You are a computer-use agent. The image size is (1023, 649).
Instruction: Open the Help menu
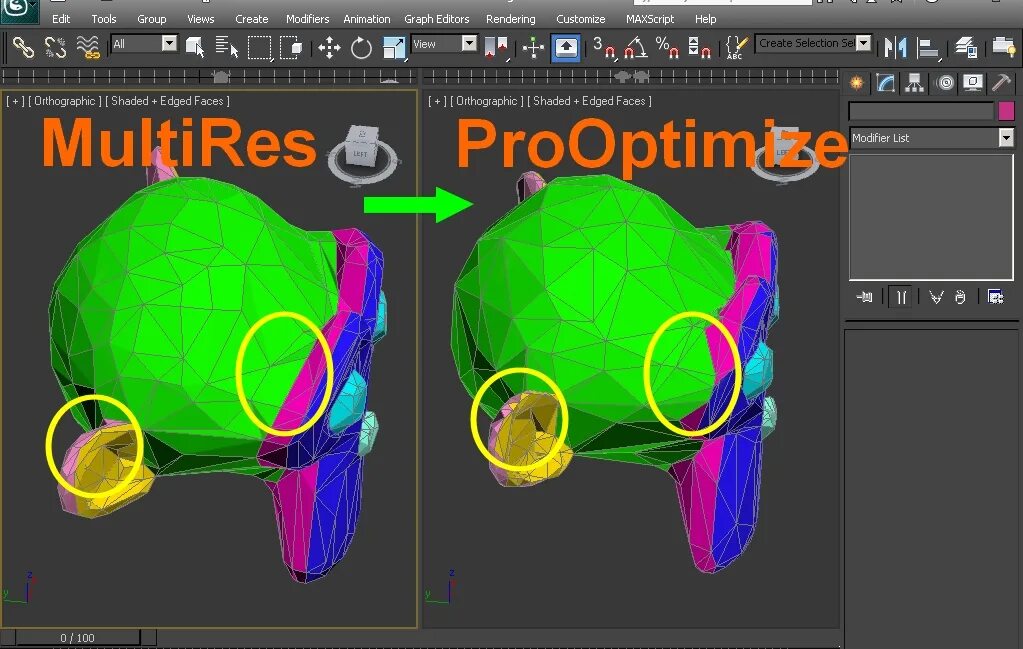coord(705,19)
